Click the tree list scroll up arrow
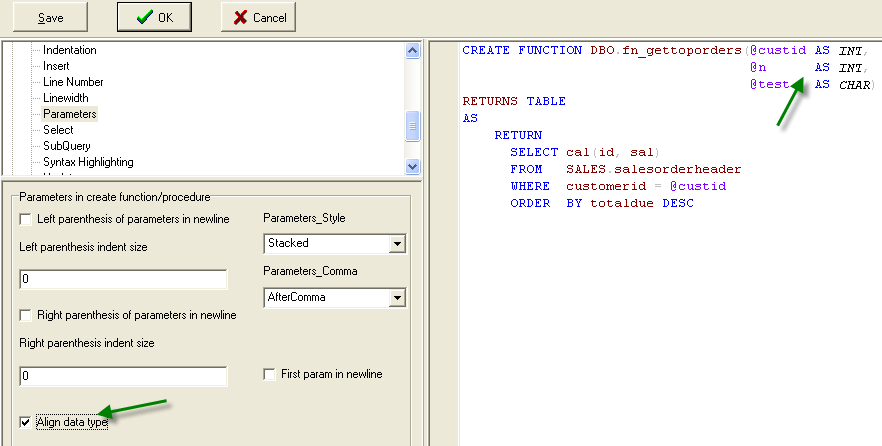 (412, 51)
